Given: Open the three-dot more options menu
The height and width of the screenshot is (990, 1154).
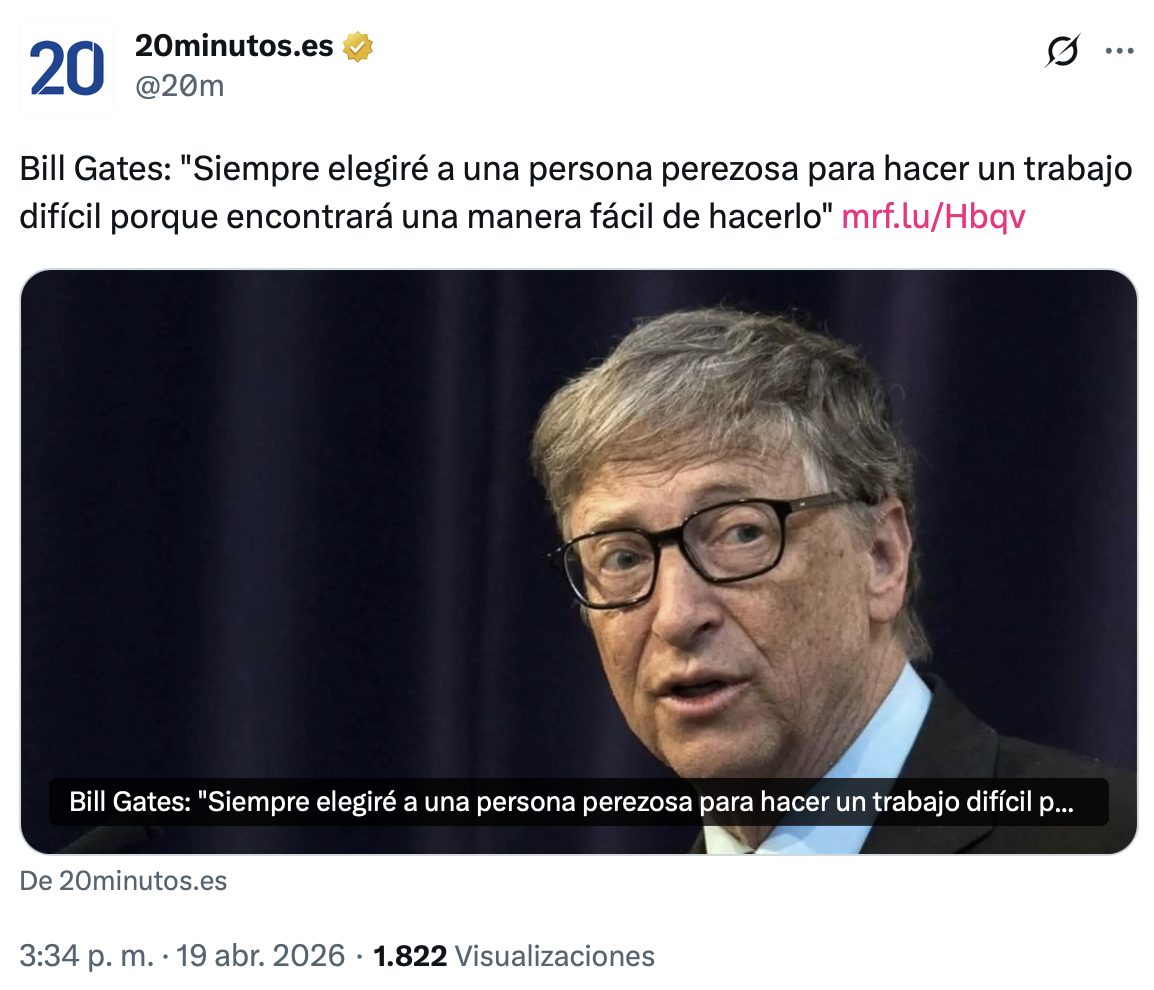Looking at the screenshot, I should point(1119,51).
